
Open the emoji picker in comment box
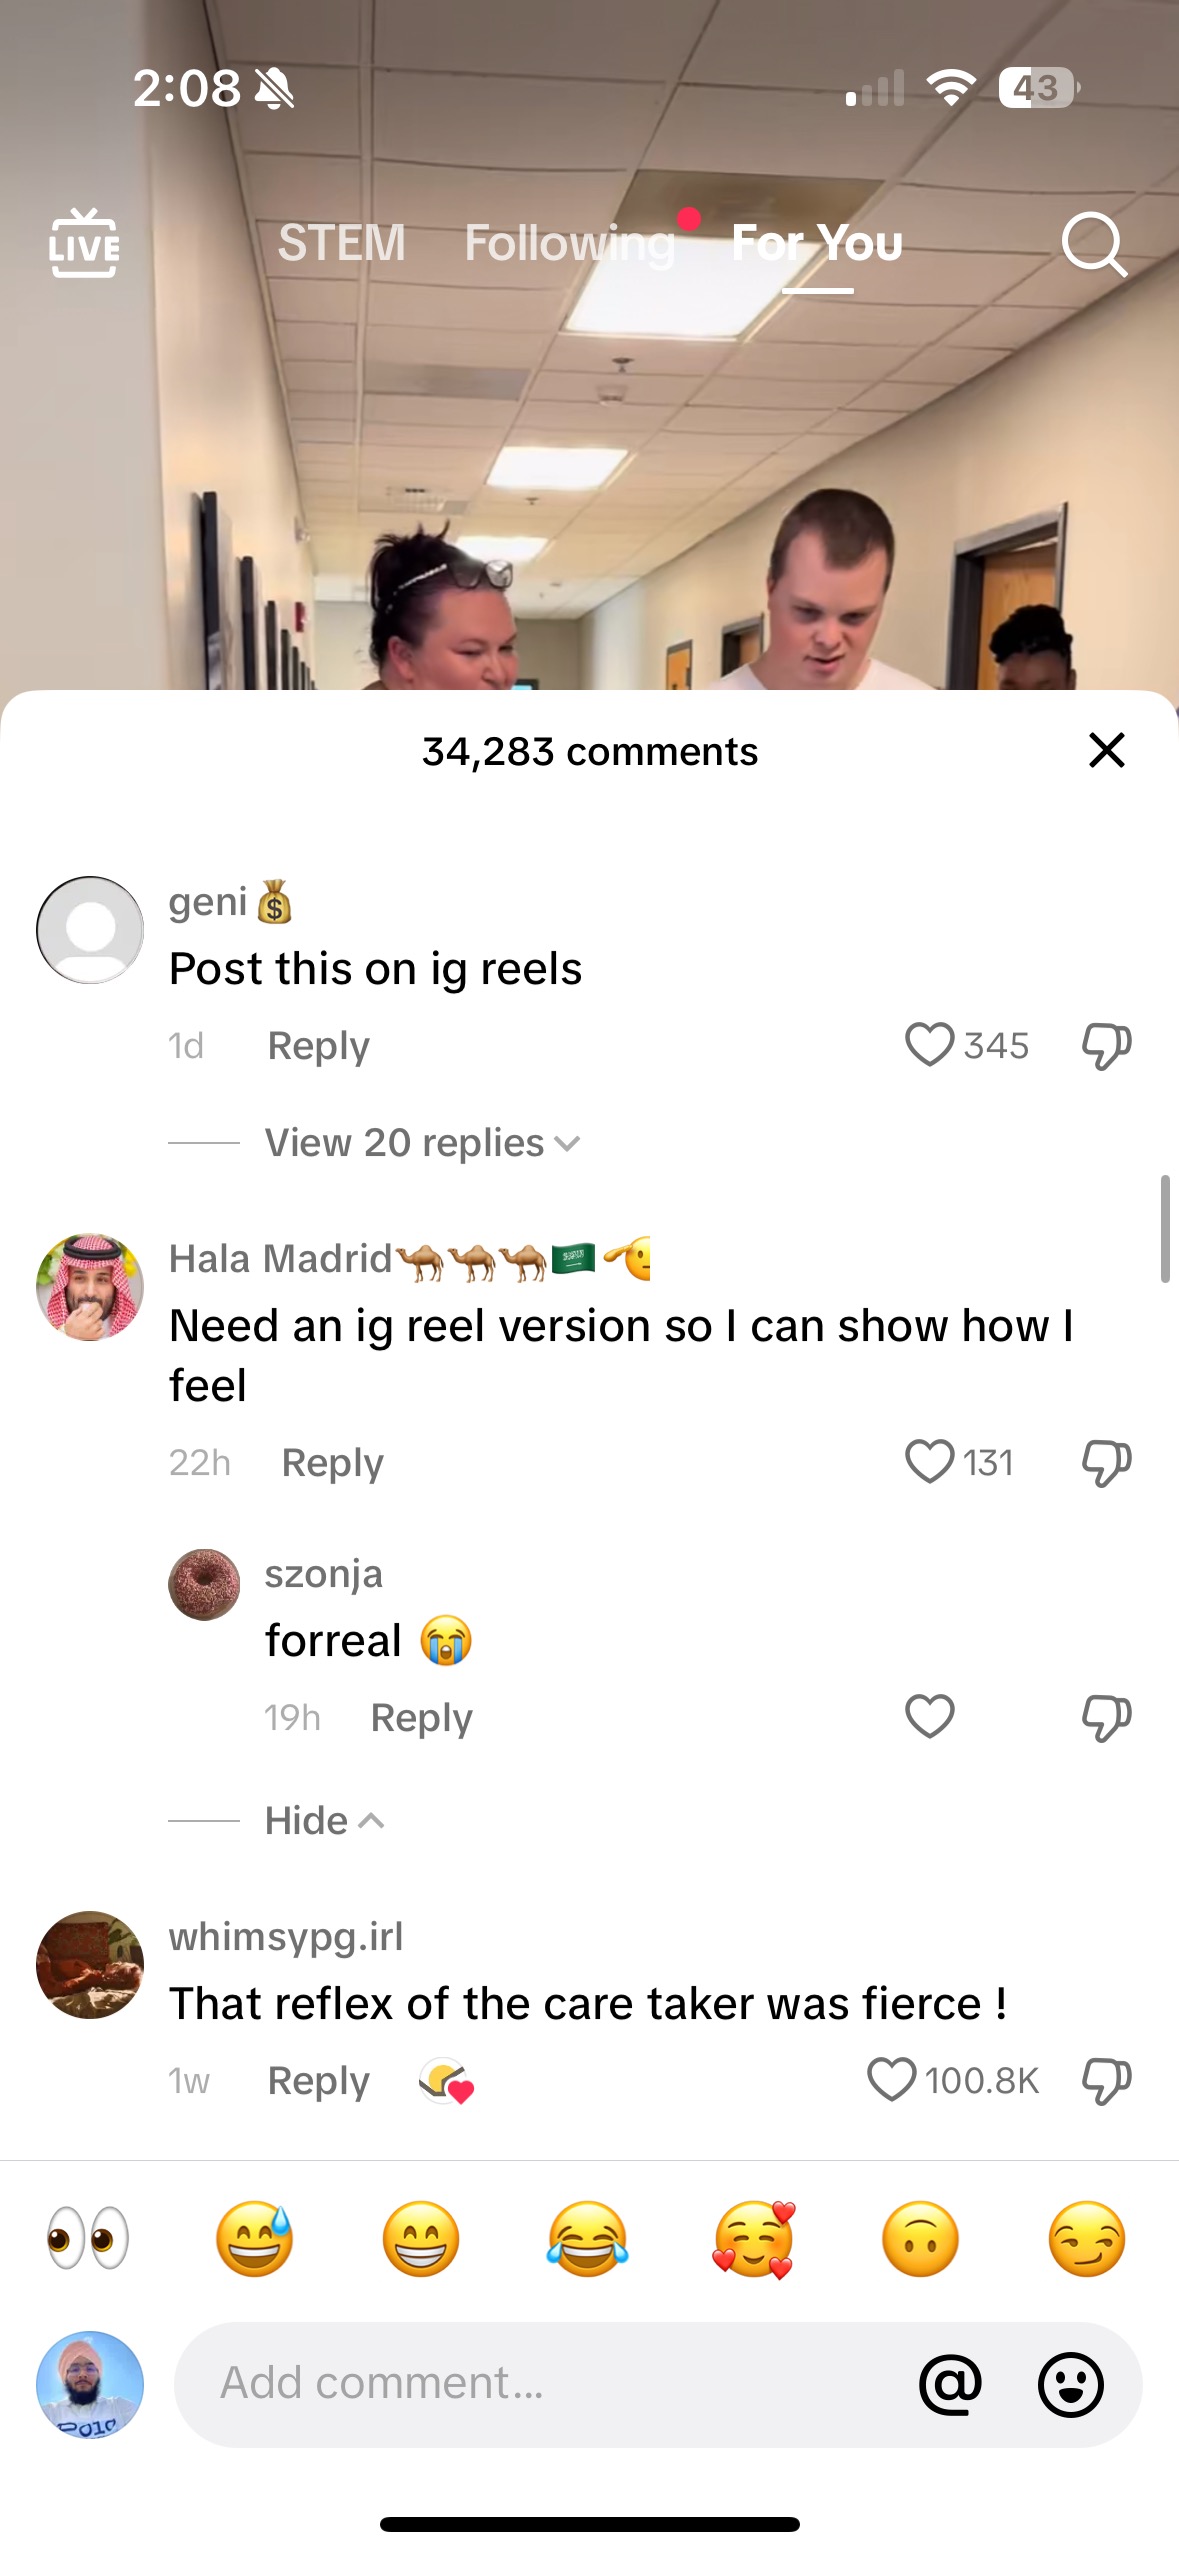click(x=1070, y=2384)
